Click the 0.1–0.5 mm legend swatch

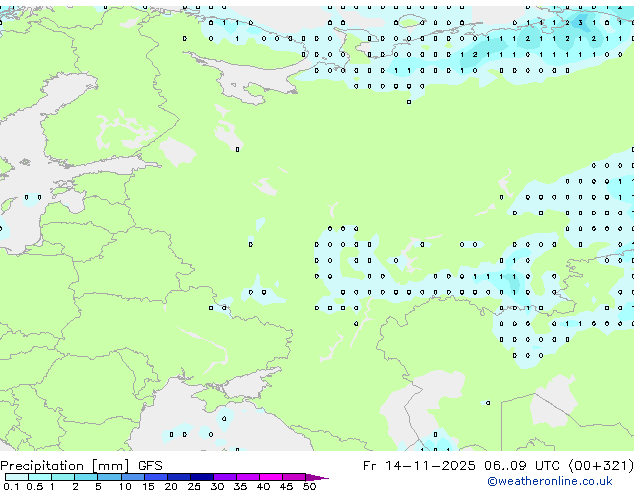click(x=17, y=477)
